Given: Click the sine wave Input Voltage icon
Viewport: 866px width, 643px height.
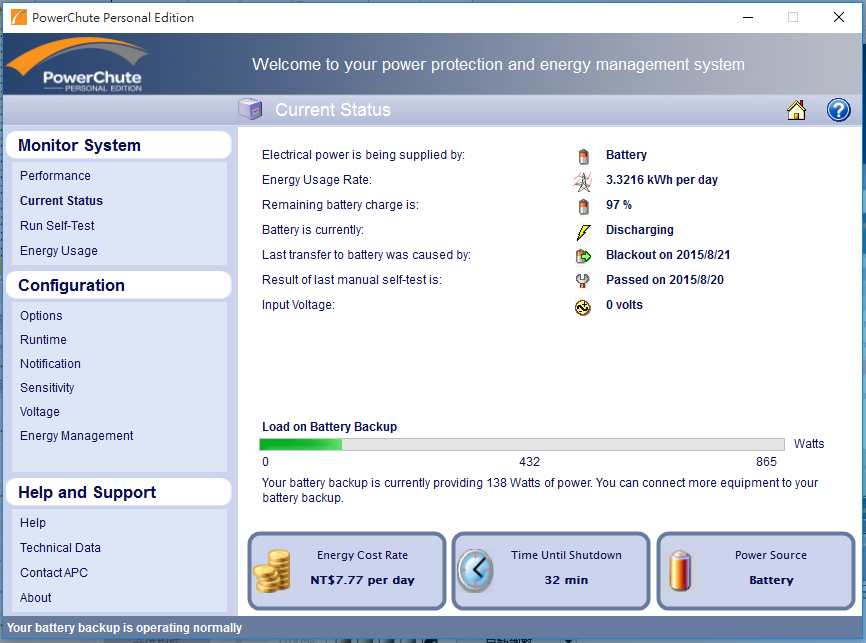Looking at the screenshot, I should [x=583, y=307].
